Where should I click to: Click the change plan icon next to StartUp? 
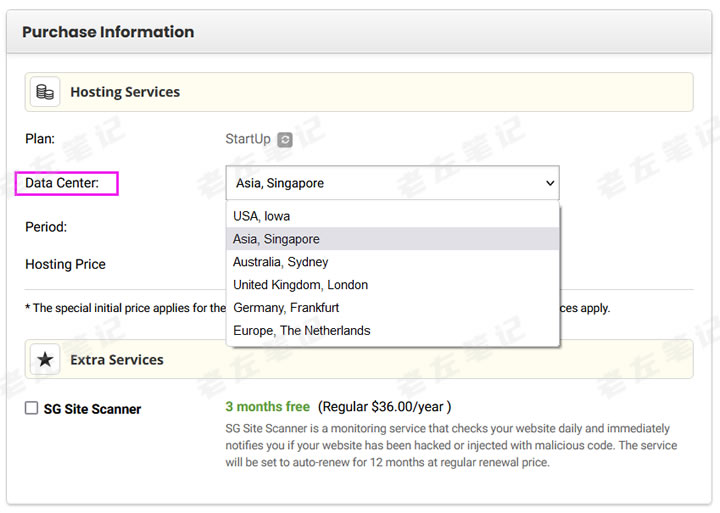(x=285, y=140)
